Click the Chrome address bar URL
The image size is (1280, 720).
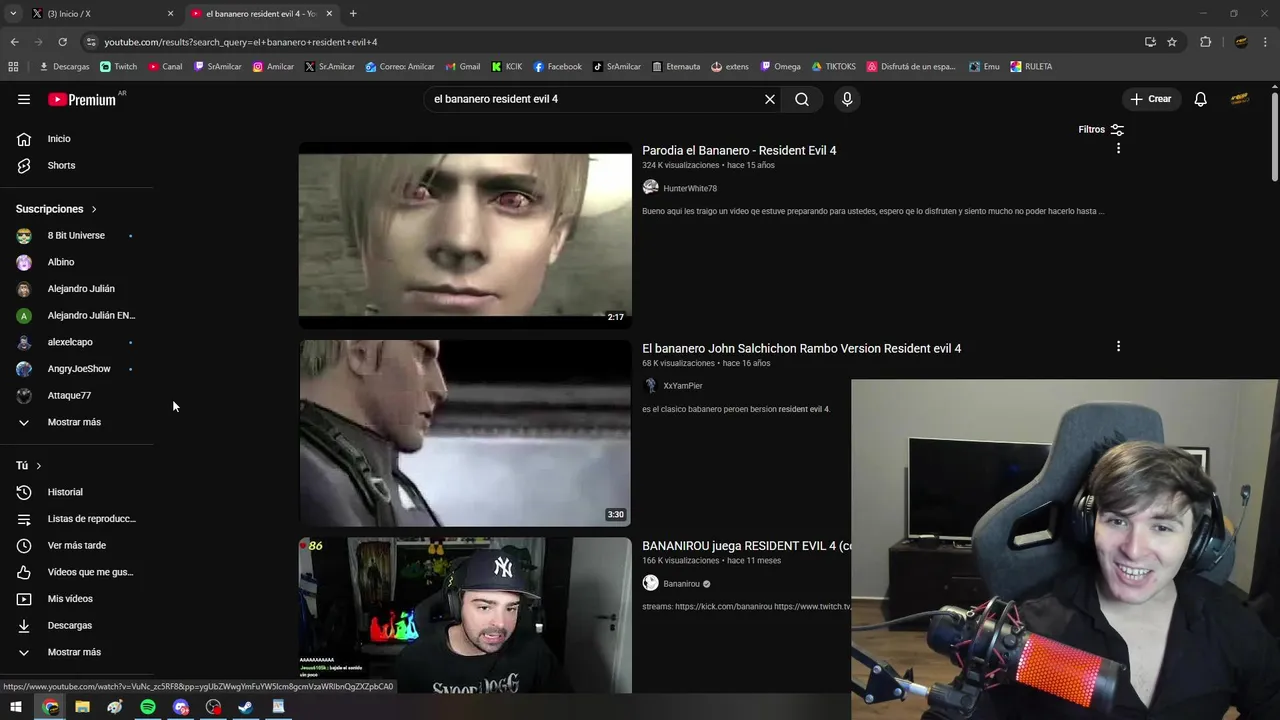[x=241, y=42]
